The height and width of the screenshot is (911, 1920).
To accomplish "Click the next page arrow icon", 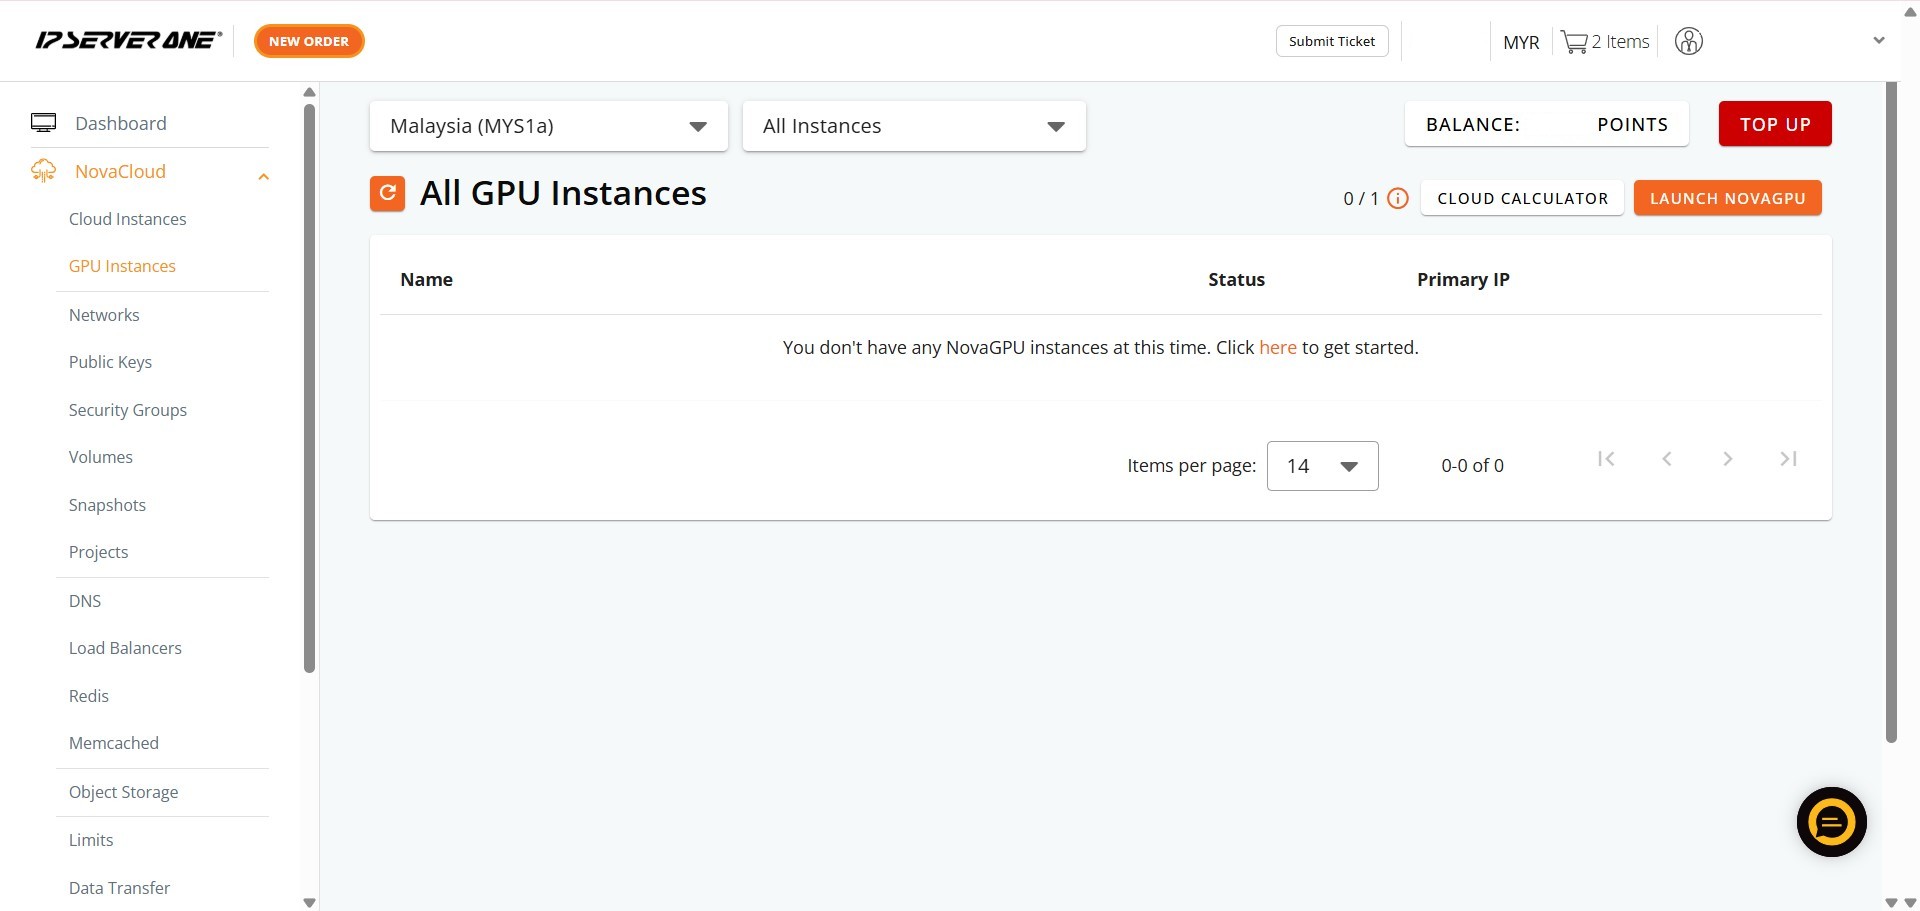I will [x=1727, y=459].
